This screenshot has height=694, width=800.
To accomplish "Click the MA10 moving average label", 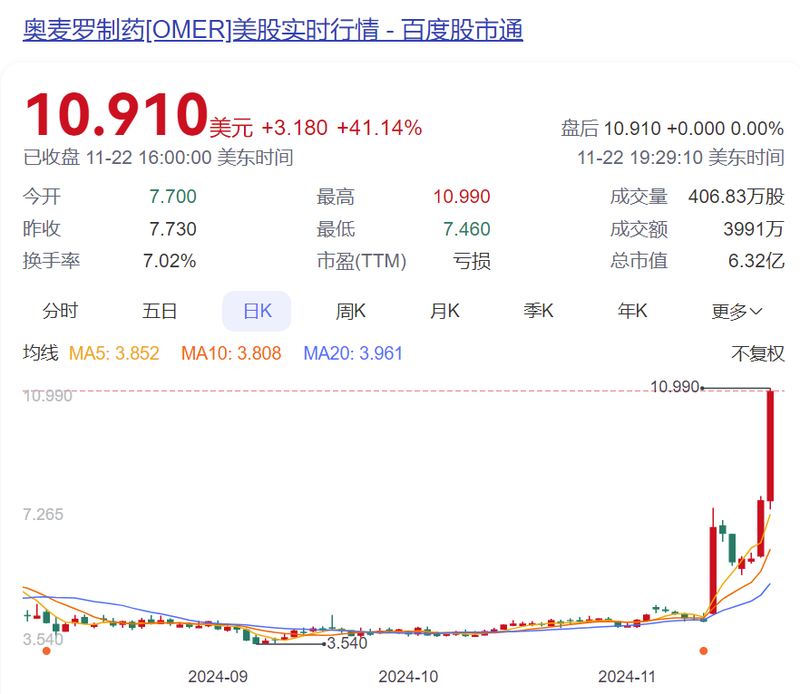I will coord(231,353).
